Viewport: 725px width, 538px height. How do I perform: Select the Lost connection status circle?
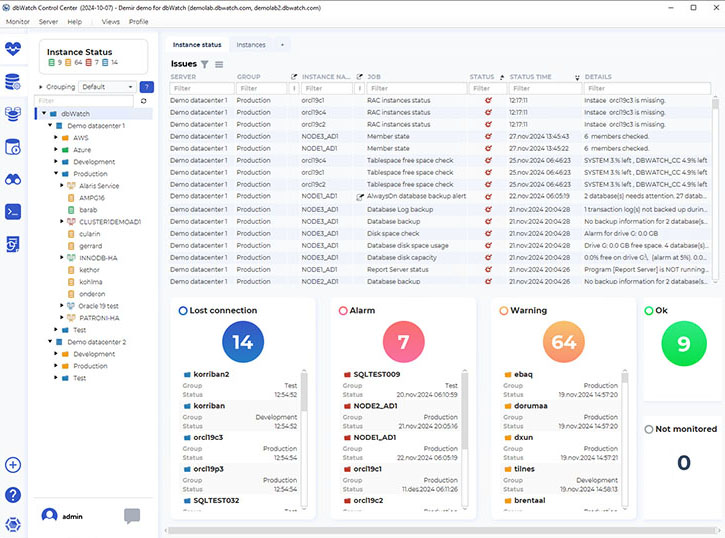click(x=183, y=311)
